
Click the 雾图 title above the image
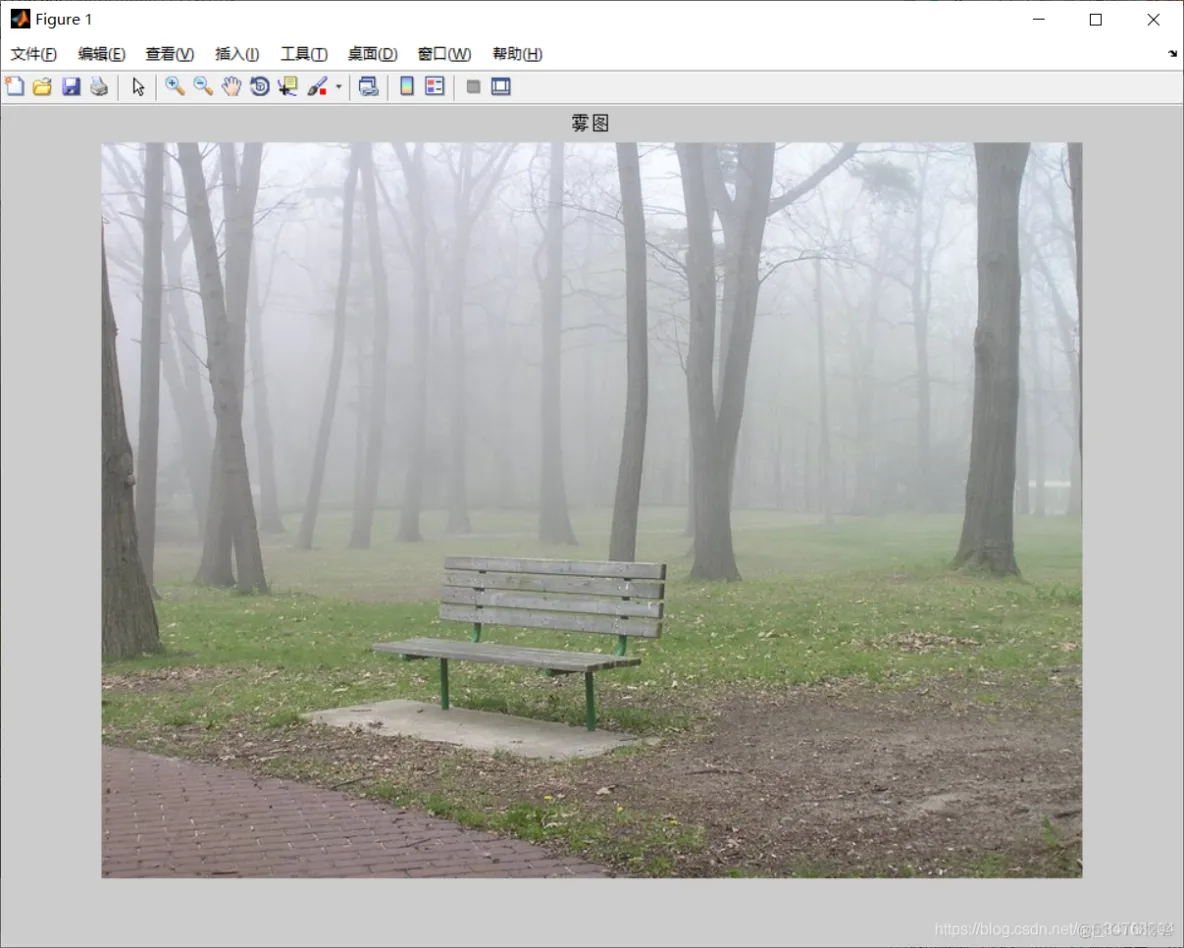pos(590,123)
